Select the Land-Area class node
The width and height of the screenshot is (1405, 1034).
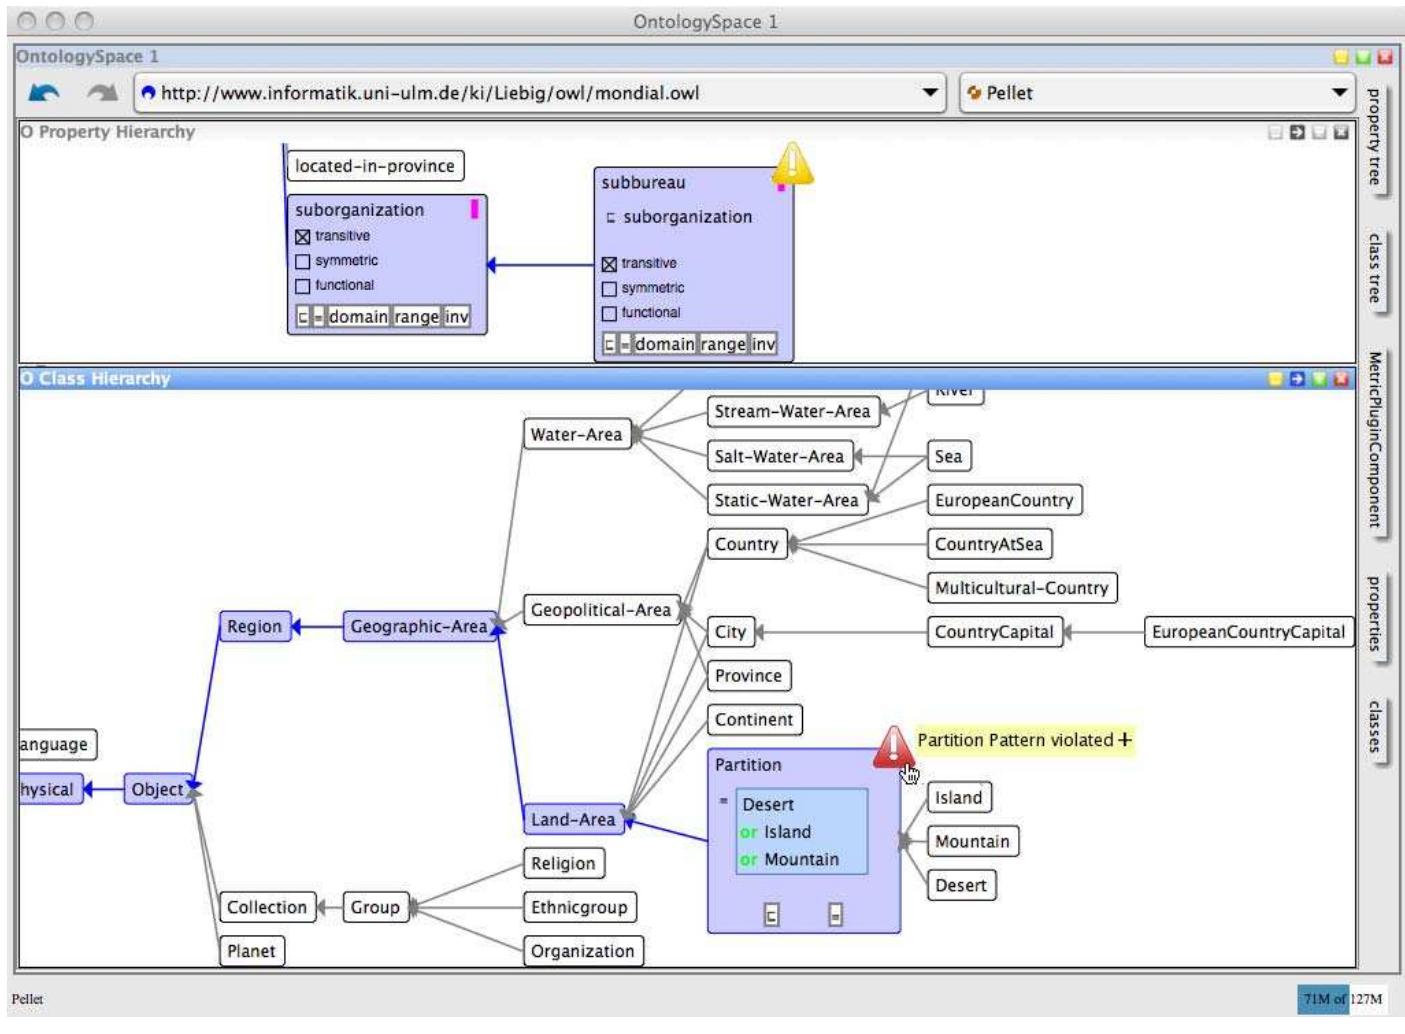coord(572,819)
